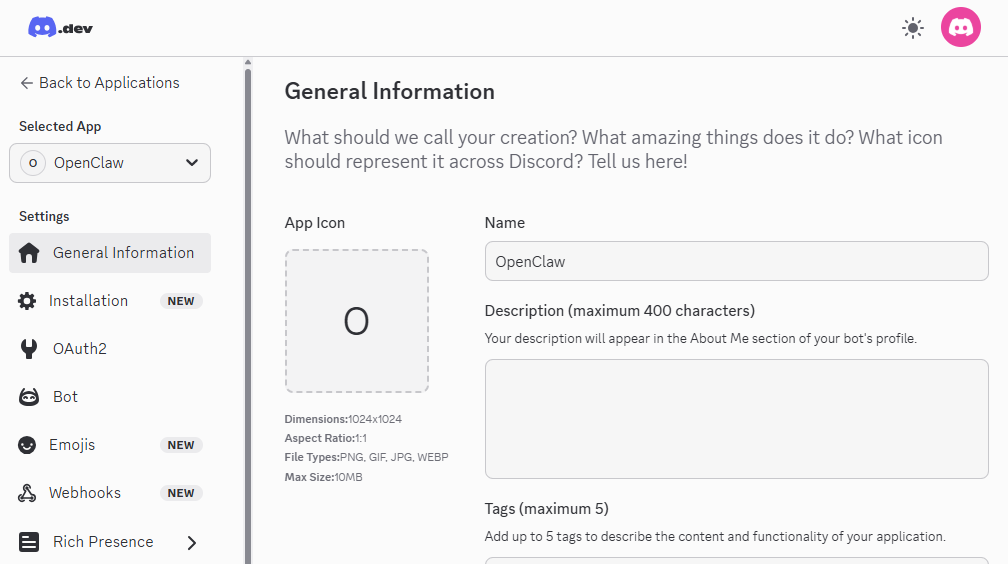Toggle light theme with sun icon

point(912,28)
